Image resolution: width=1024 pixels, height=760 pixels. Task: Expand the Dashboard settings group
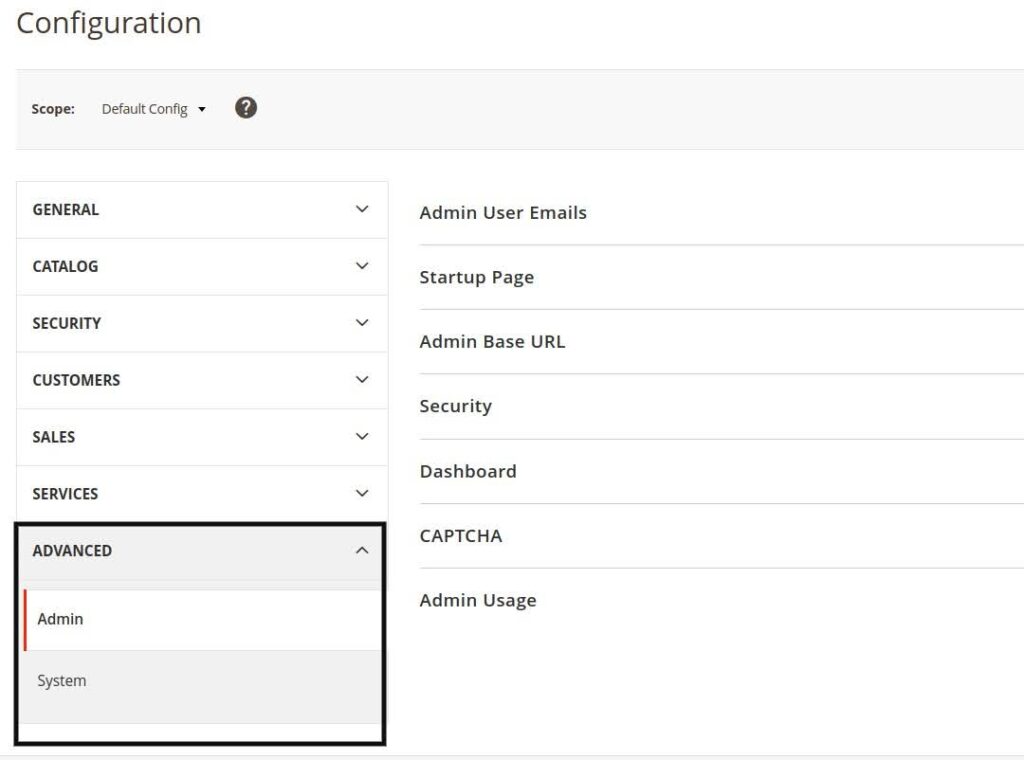click(x=468, y=471)
